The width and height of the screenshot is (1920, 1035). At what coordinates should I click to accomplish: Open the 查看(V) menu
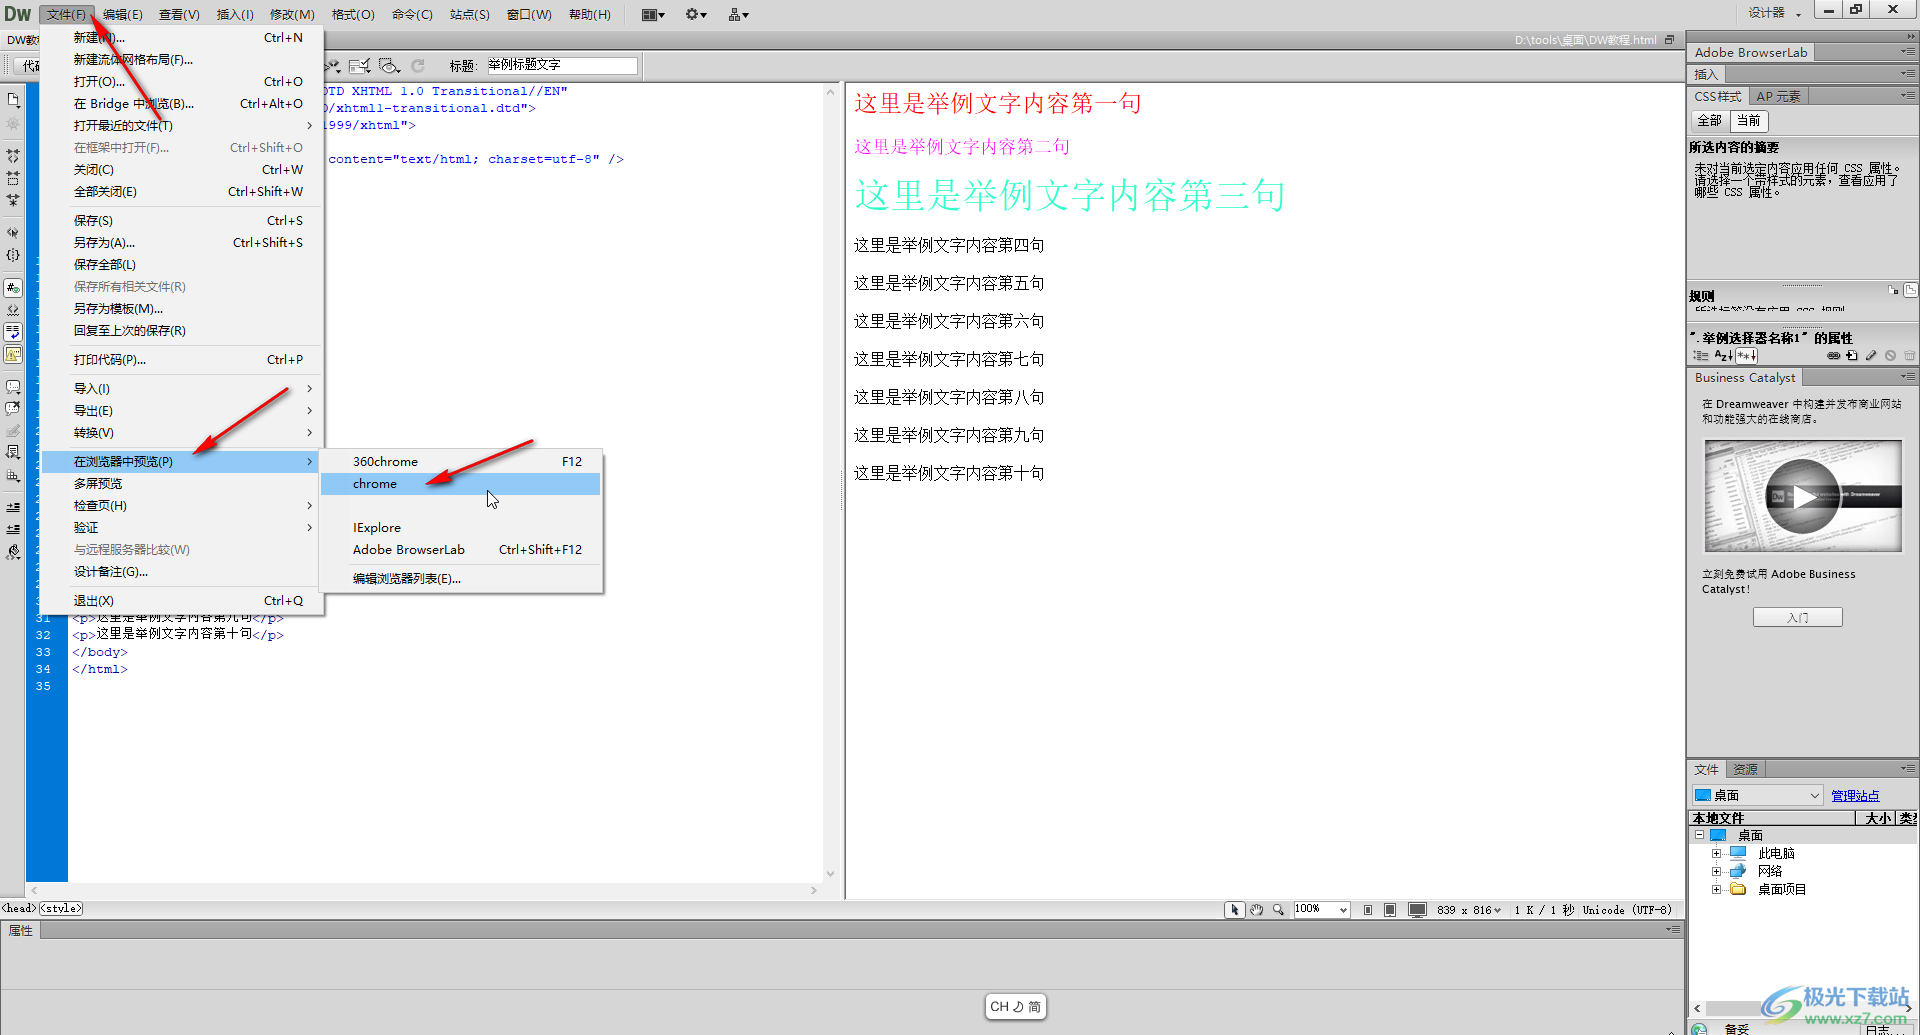(x=179, y=14)
